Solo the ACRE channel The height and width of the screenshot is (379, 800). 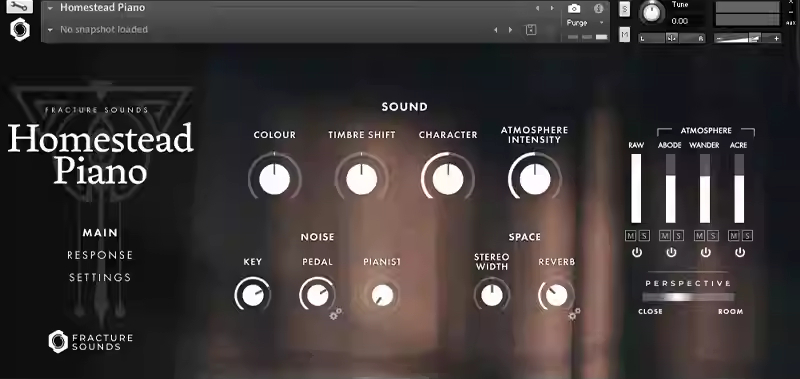[746, 236]
